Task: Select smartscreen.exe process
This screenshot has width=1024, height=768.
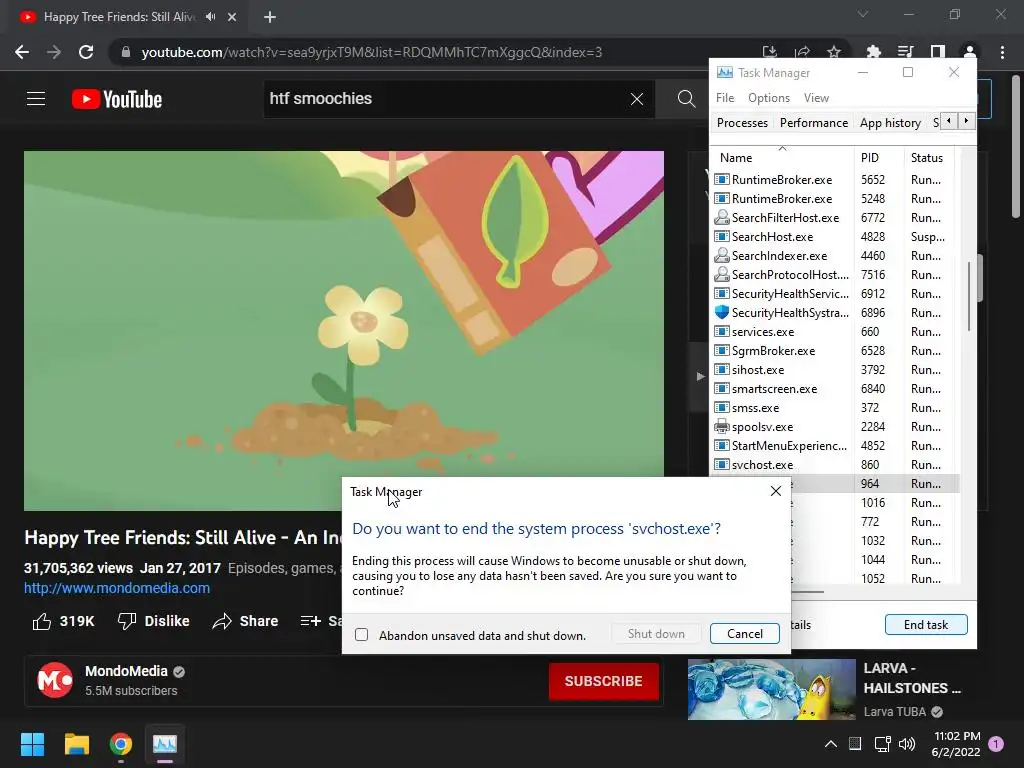Action: click(835, 389)
